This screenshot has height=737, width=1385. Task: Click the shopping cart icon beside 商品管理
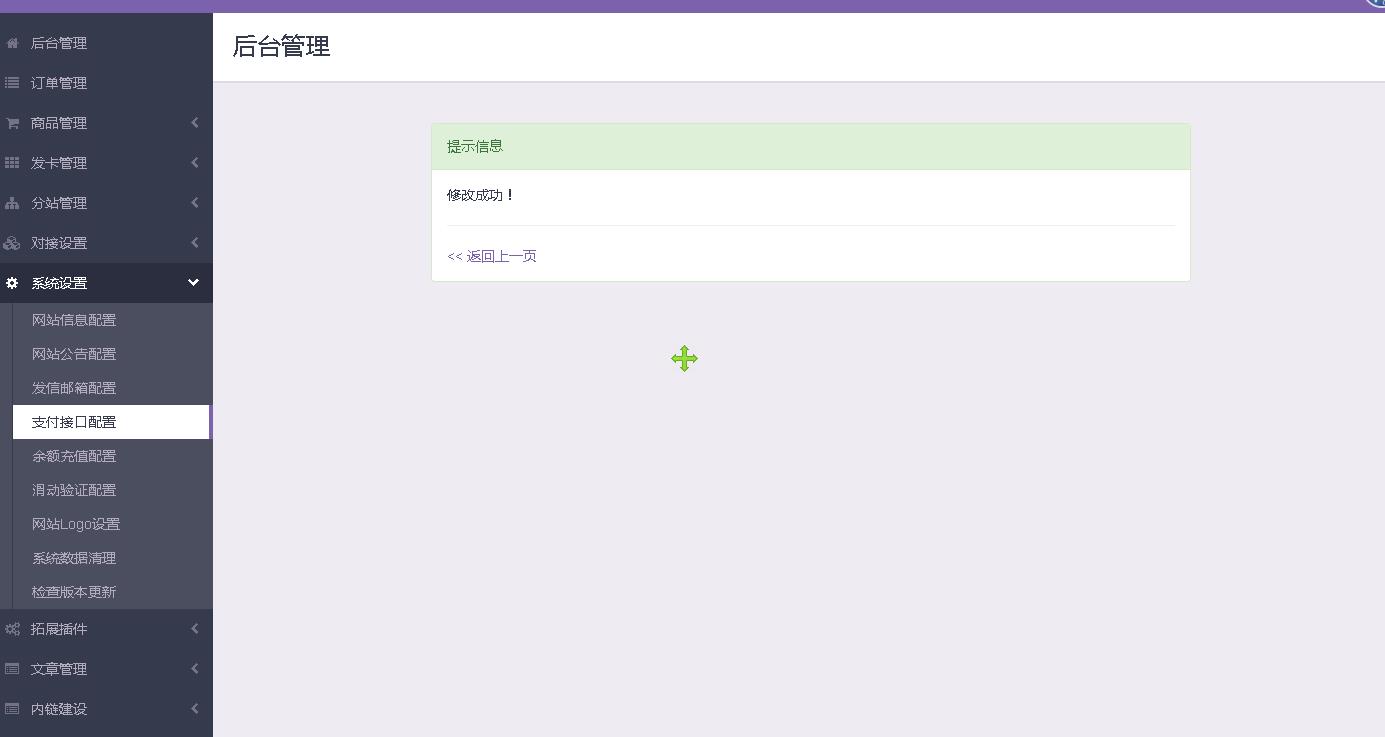pos(12,123)
